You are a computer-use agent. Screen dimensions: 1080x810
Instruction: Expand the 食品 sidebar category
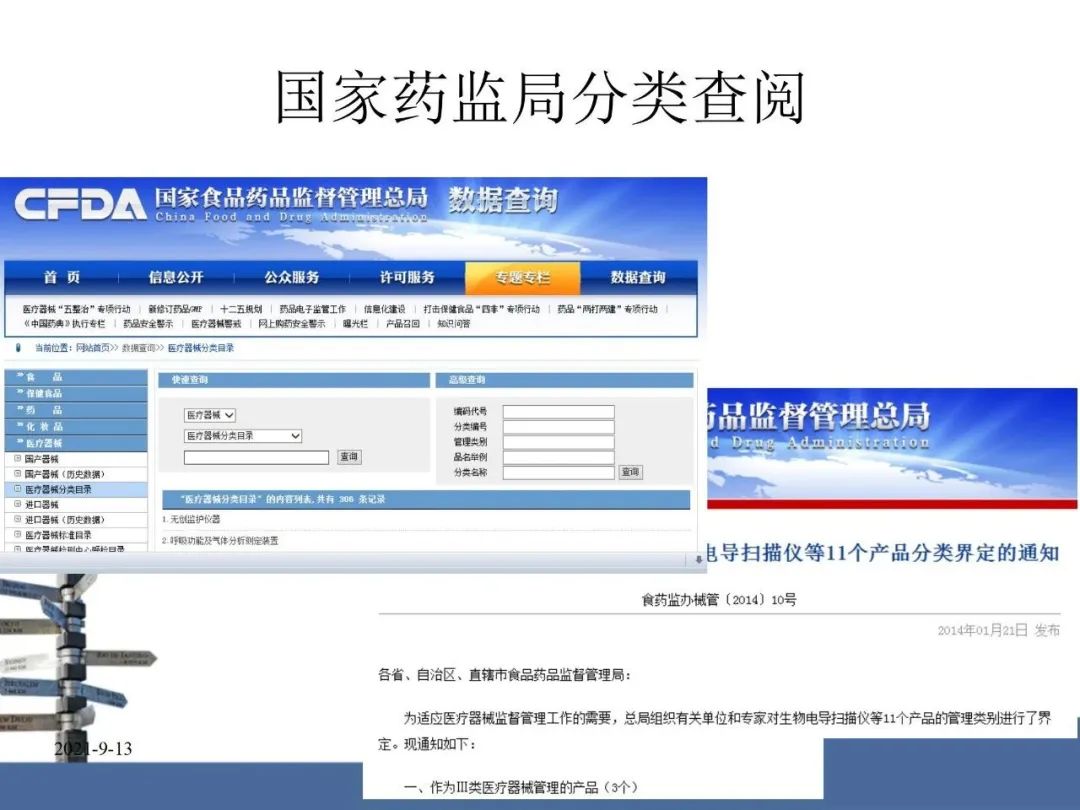[76, 377]
